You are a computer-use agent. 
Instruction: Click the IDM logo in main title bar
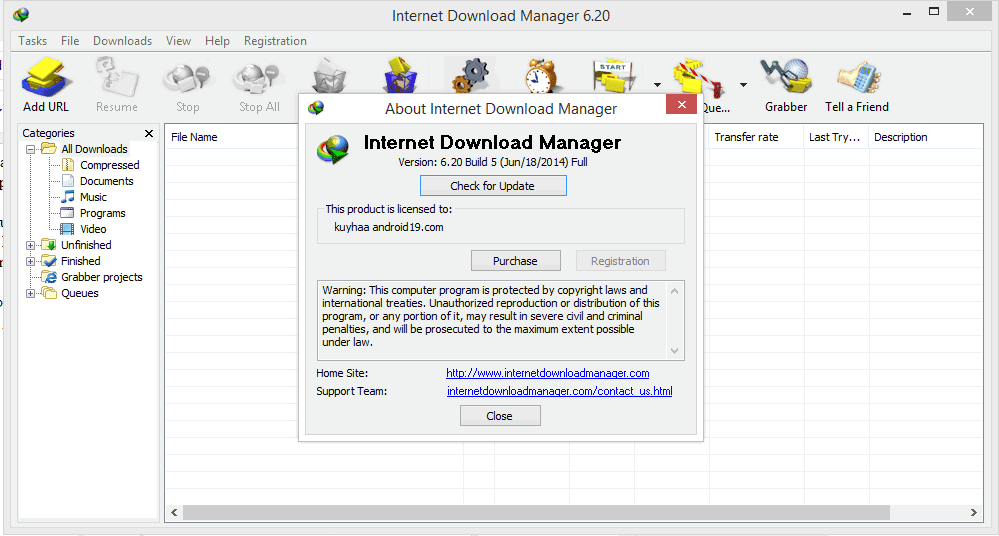click(21, 15)
